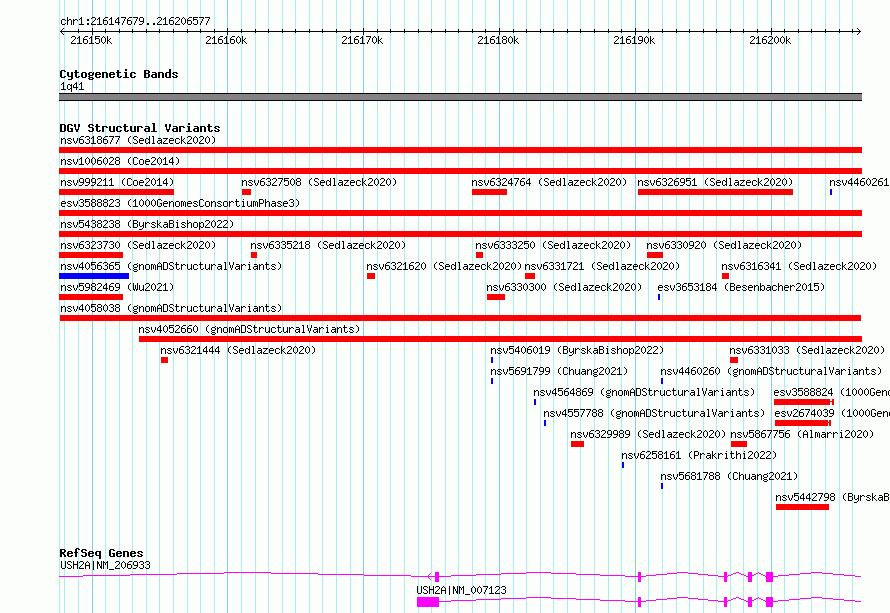Click nsv5438238 (ByrskaBishop2022) label
Viewport: 890px width, 613px height.
pyautogui.click(x=147, y=224)
